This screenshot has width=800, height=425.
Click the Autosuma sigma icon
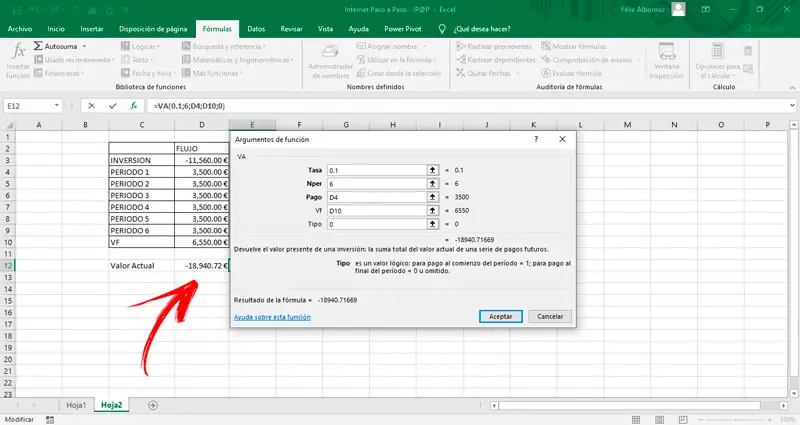click(39, 46)
